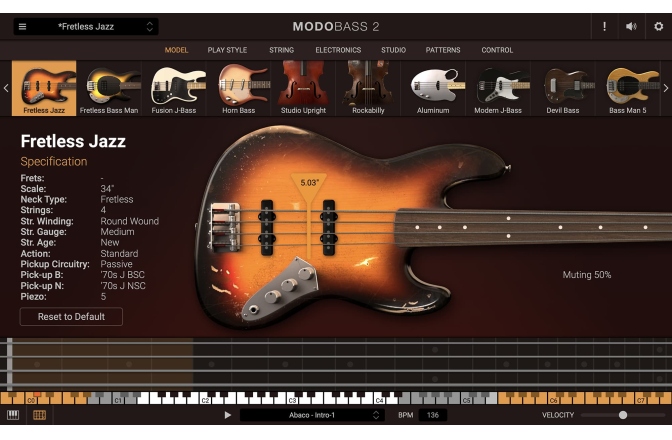Image resolution: width=672 pixels, height=440 pixels.
Task: Click the C0 key on the keyboard
Action: pos(31,400)
